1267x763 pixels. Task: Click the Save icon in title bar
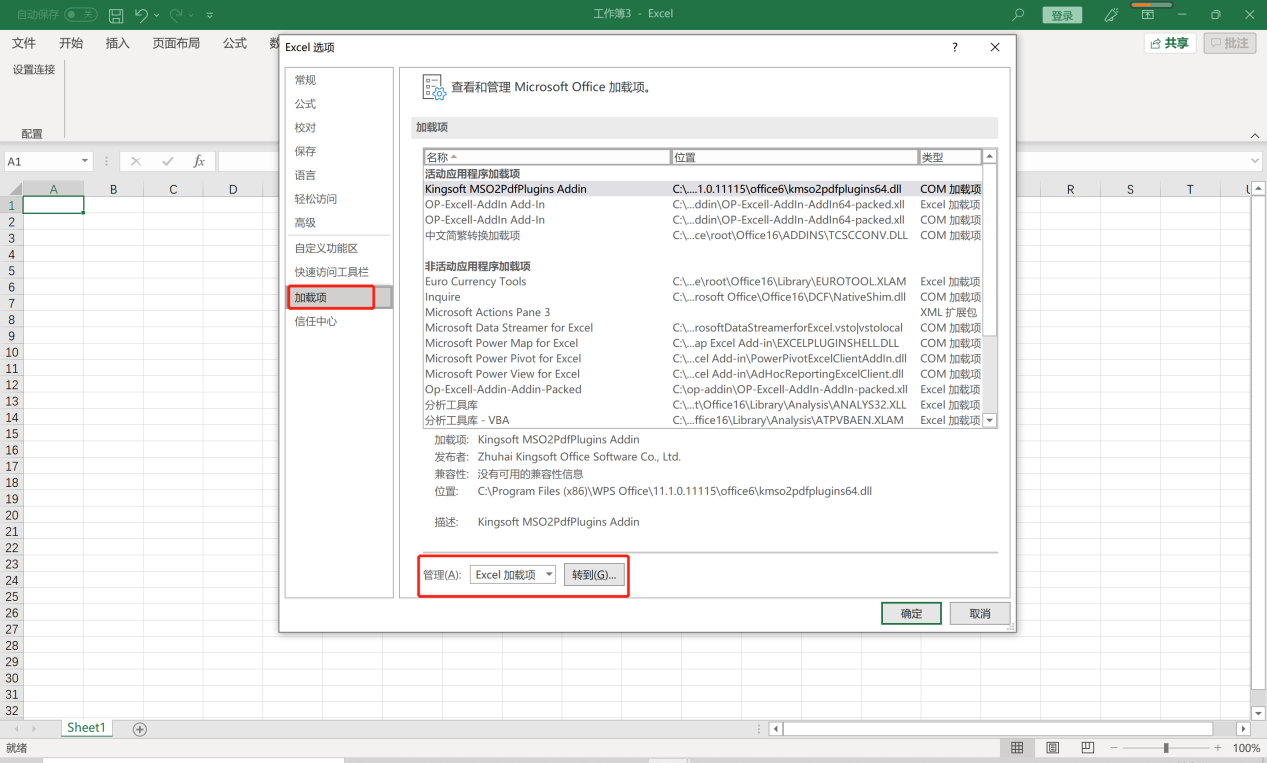tap(116, 15)
